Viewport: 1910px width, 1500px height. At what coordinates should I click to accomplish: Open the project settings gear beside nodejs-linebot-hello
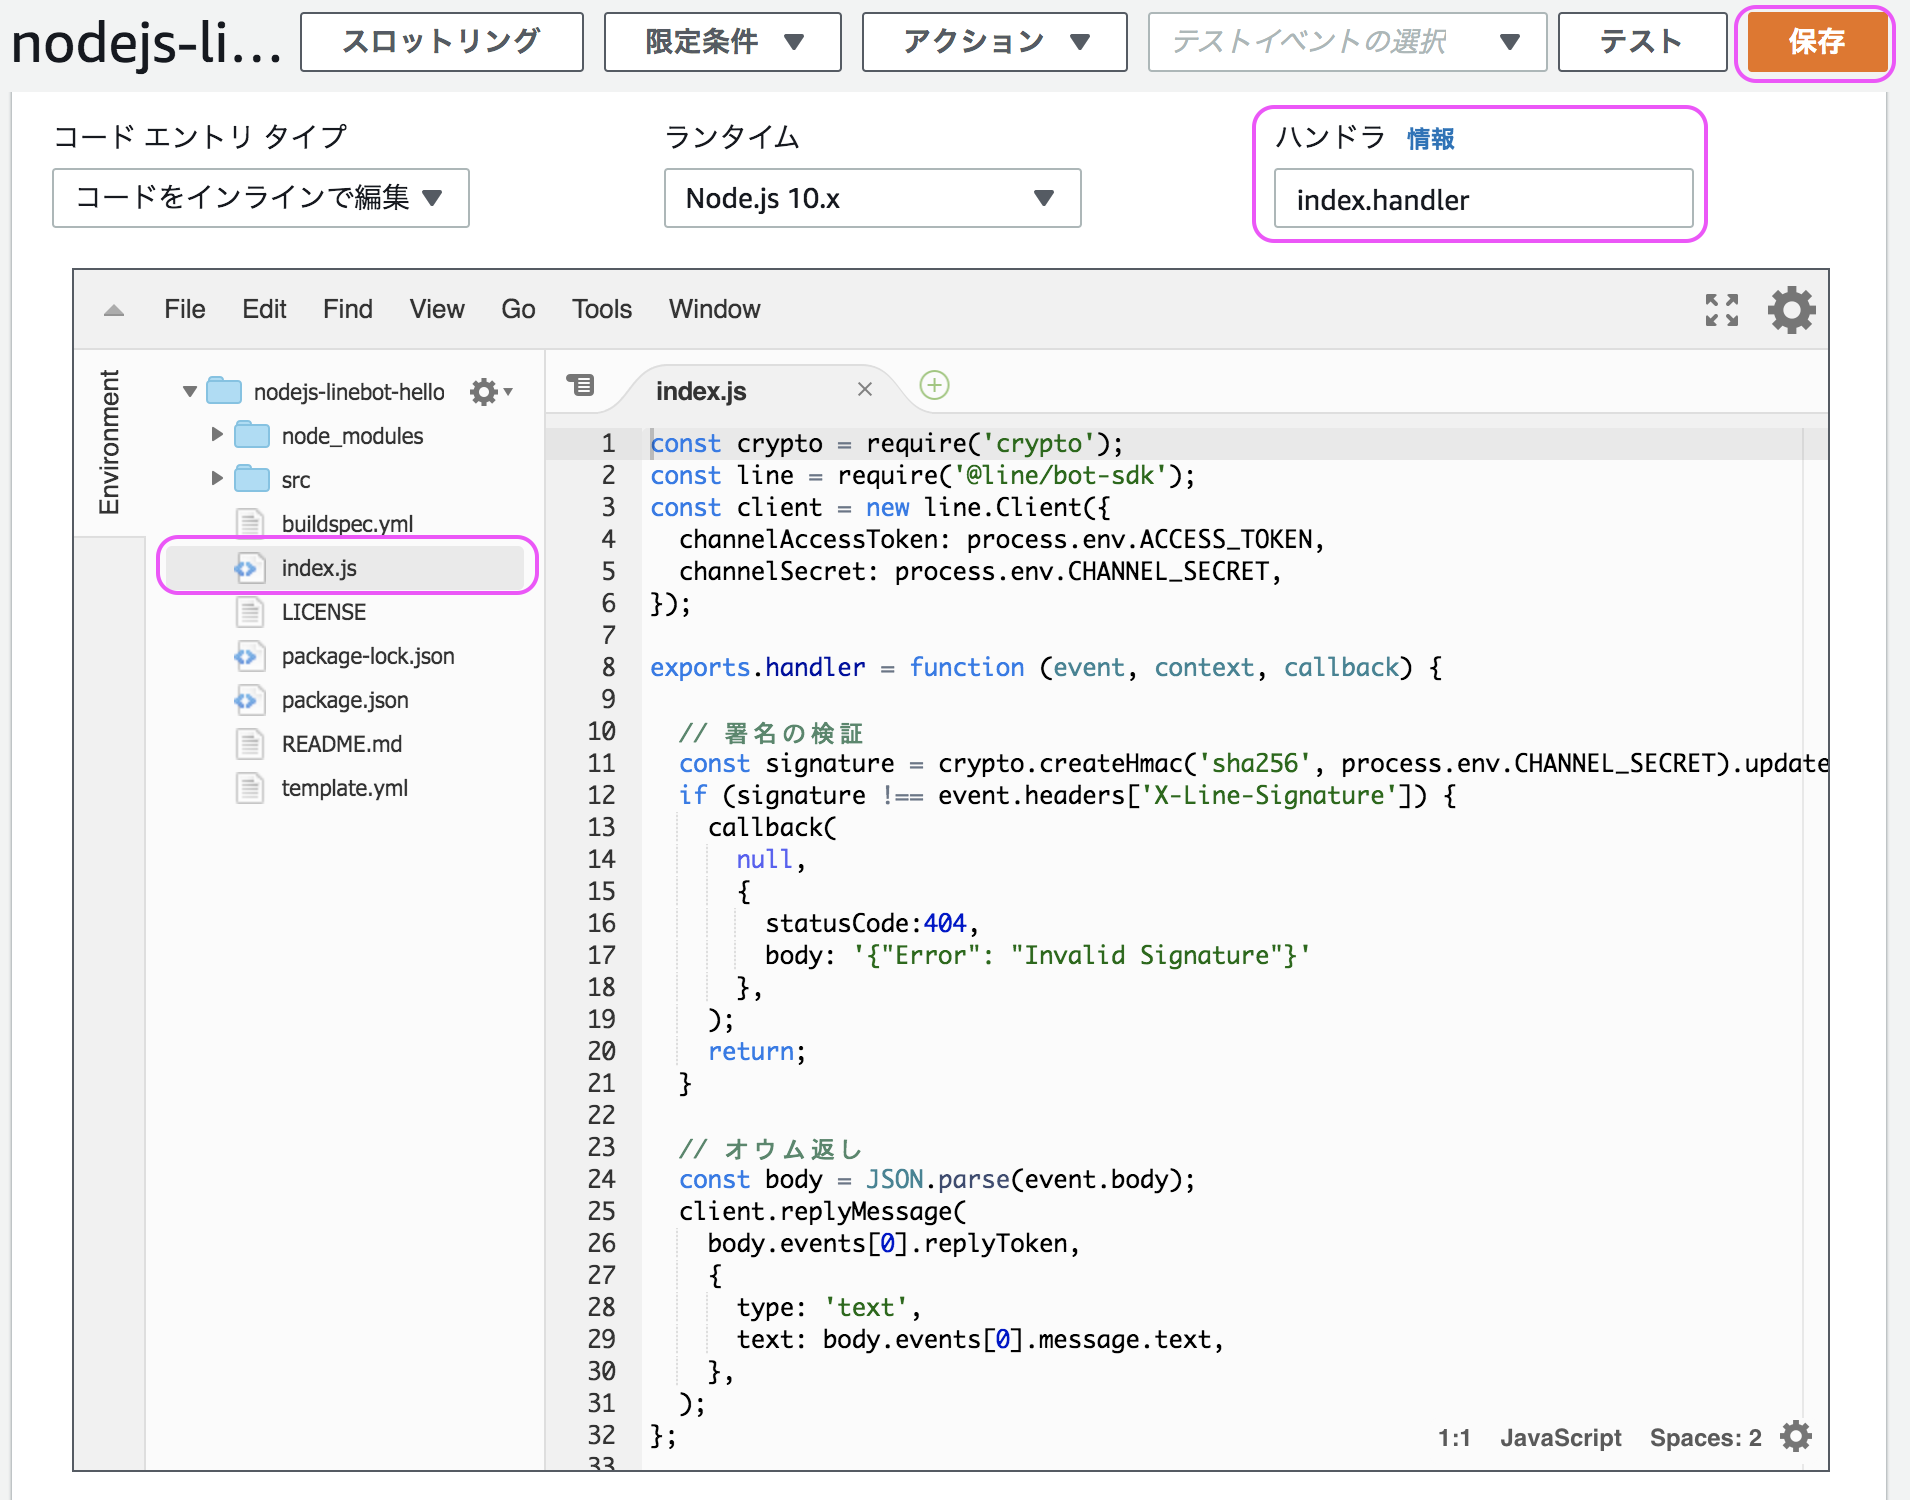(x=487, y=391)
